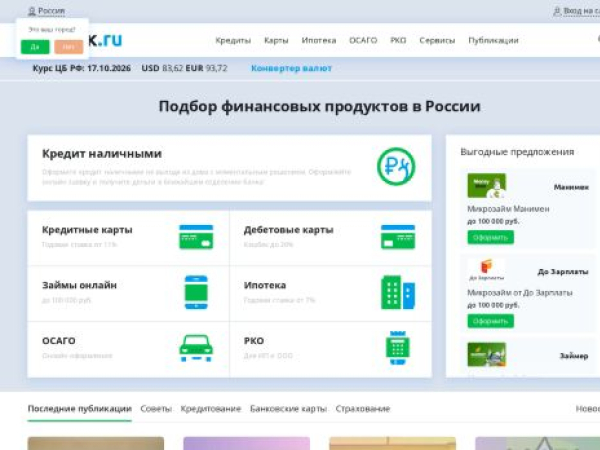Open the Ипотека title in the product grid
The image size is (600, 450).
[265, 285]
